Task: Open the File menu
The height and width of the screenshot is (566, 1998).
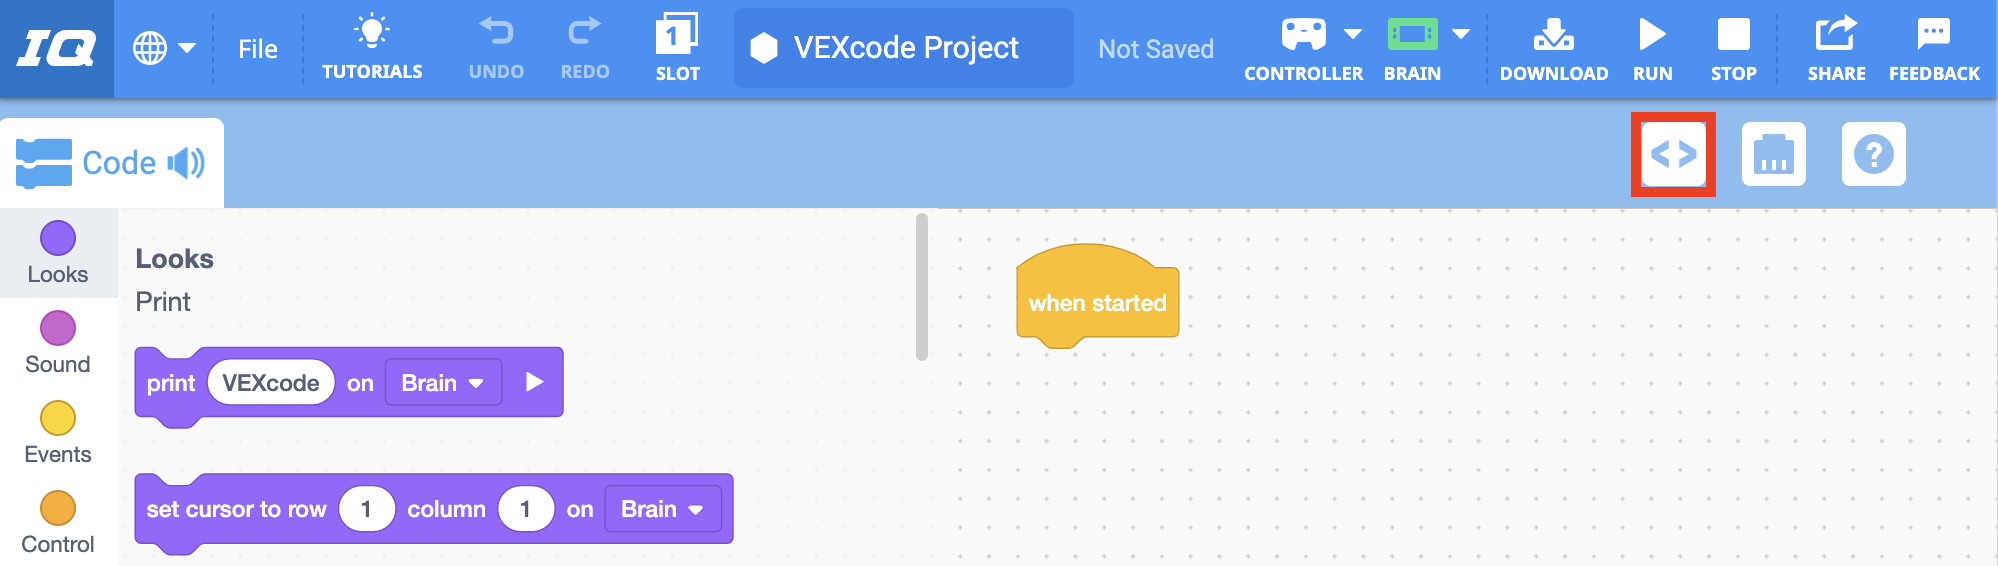Action: 258,48
